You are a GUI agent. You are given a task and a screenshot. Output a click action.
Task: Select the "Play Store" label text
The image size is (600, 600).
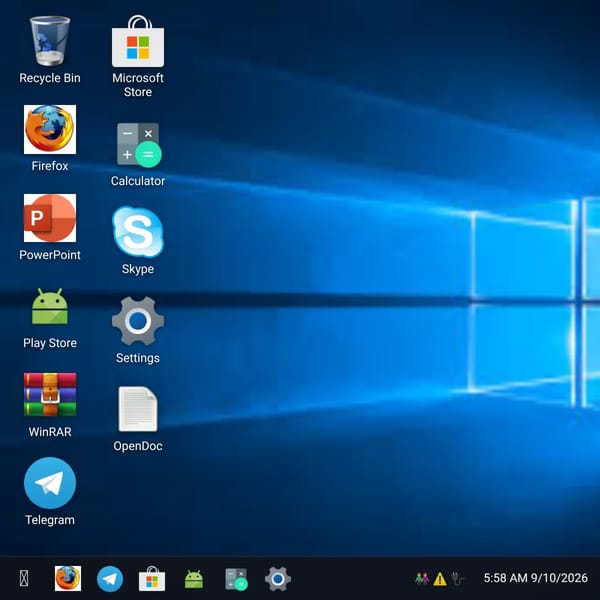50,343
